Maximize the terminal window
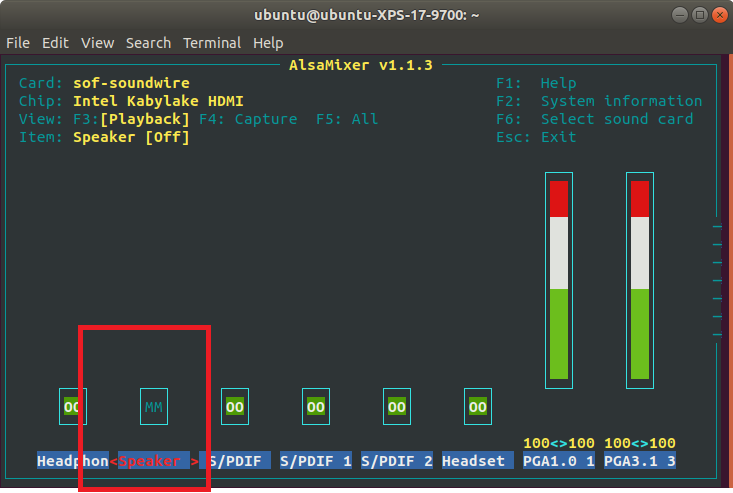The width and height of the screenshot is (733, 493). click(x=700, y=15)
